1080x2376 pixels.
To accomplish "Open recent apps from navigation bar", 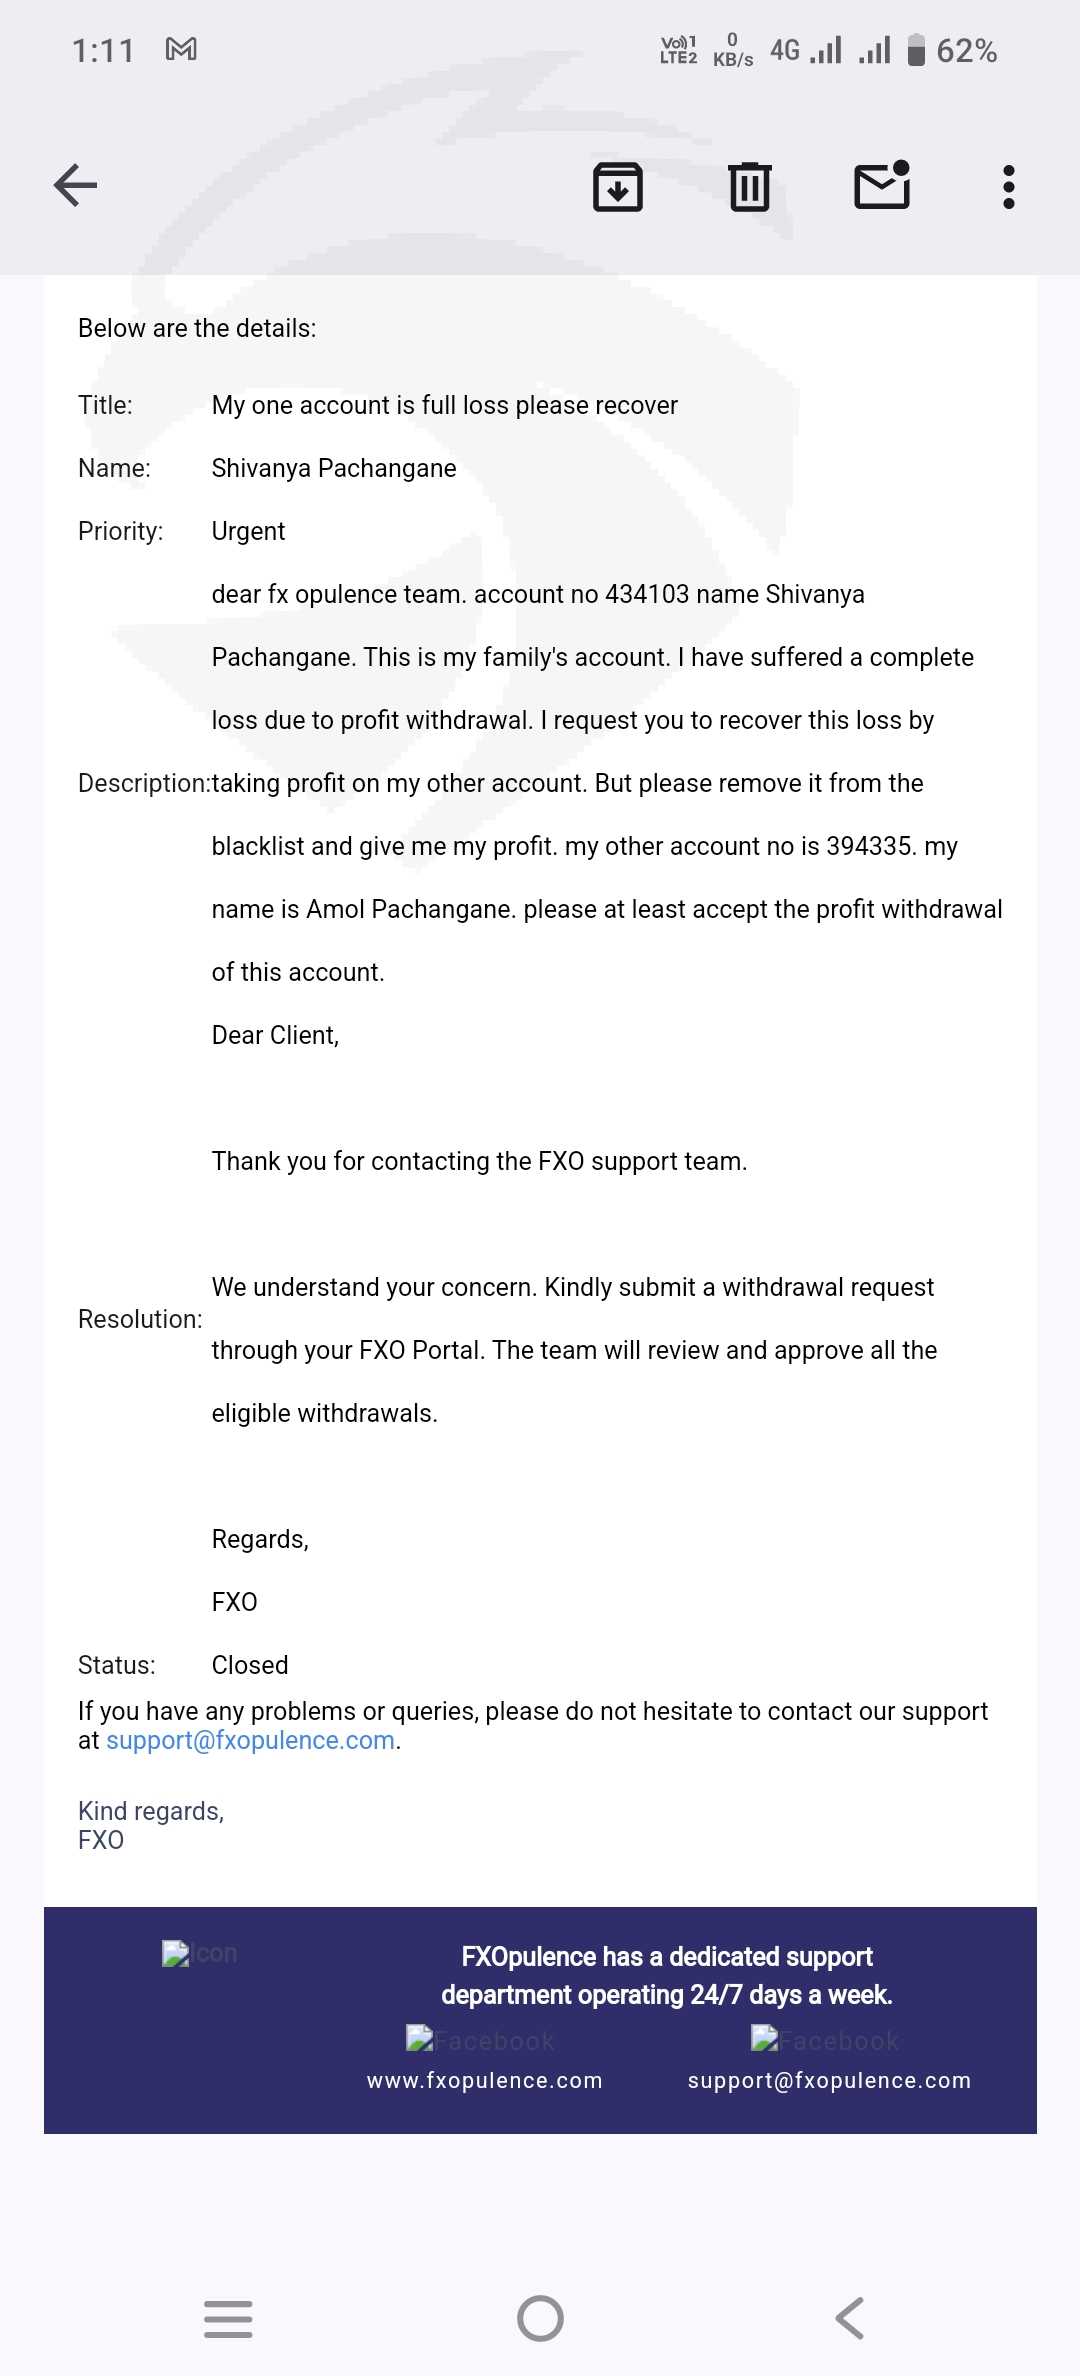I will 228,2318.
